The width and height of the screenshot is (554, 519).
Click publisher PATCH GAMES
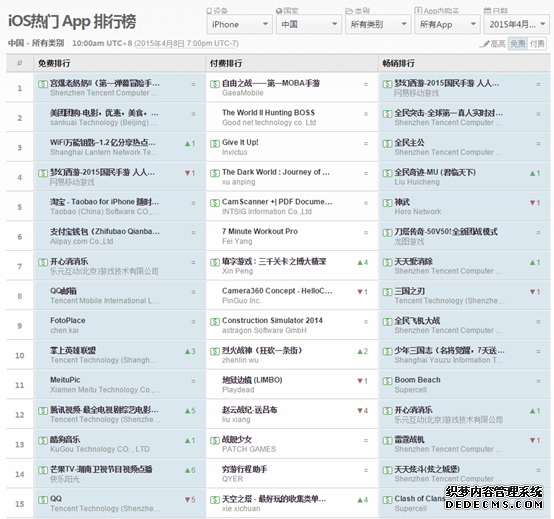pyautogui.click(x=249, y=449)
